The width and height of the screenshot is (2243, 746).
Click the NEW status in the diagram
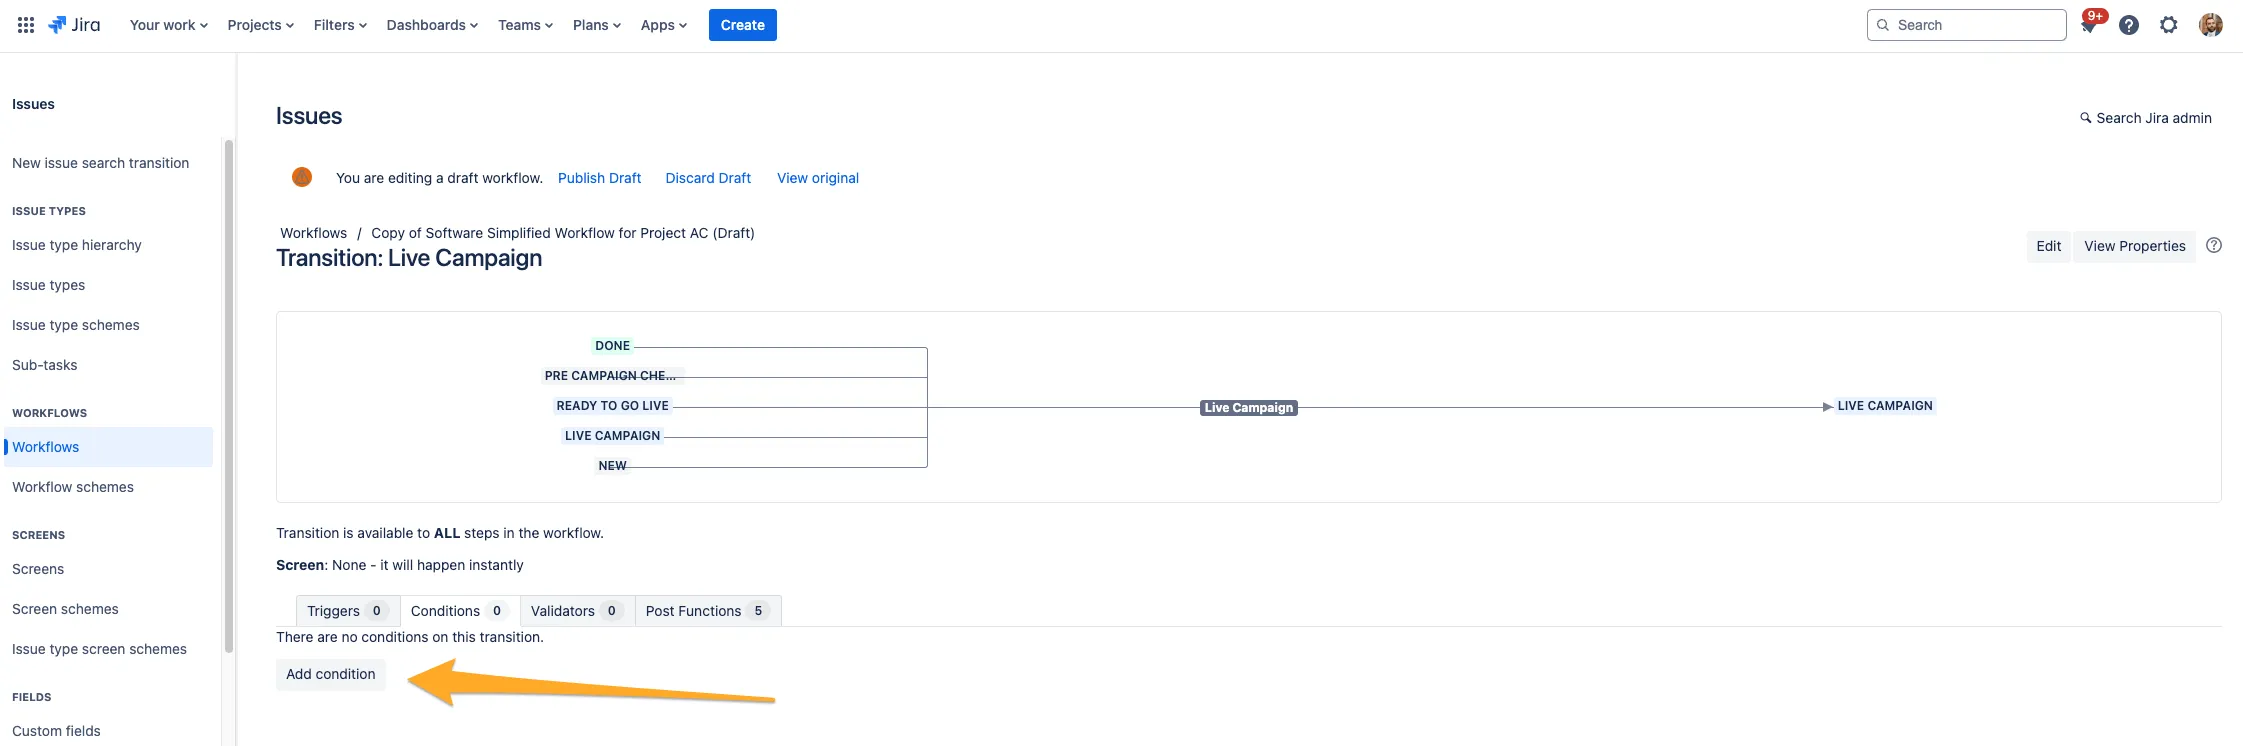[612, 466]
